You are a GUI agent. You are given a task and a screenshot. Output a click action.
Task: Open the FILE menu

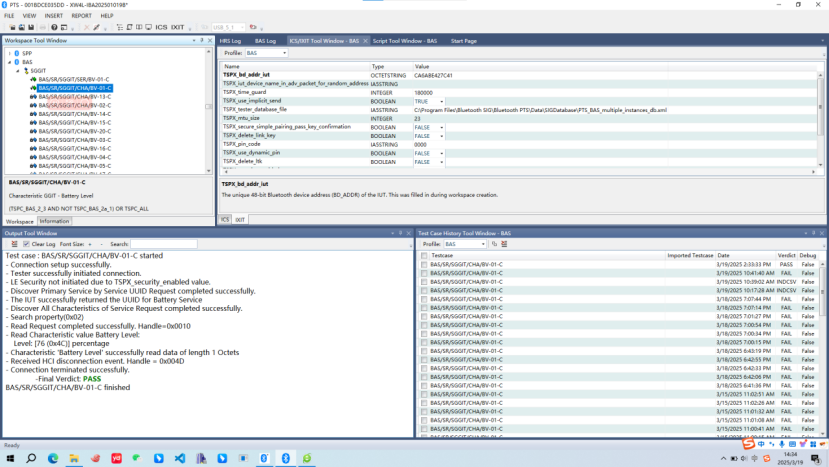[9, 16]
